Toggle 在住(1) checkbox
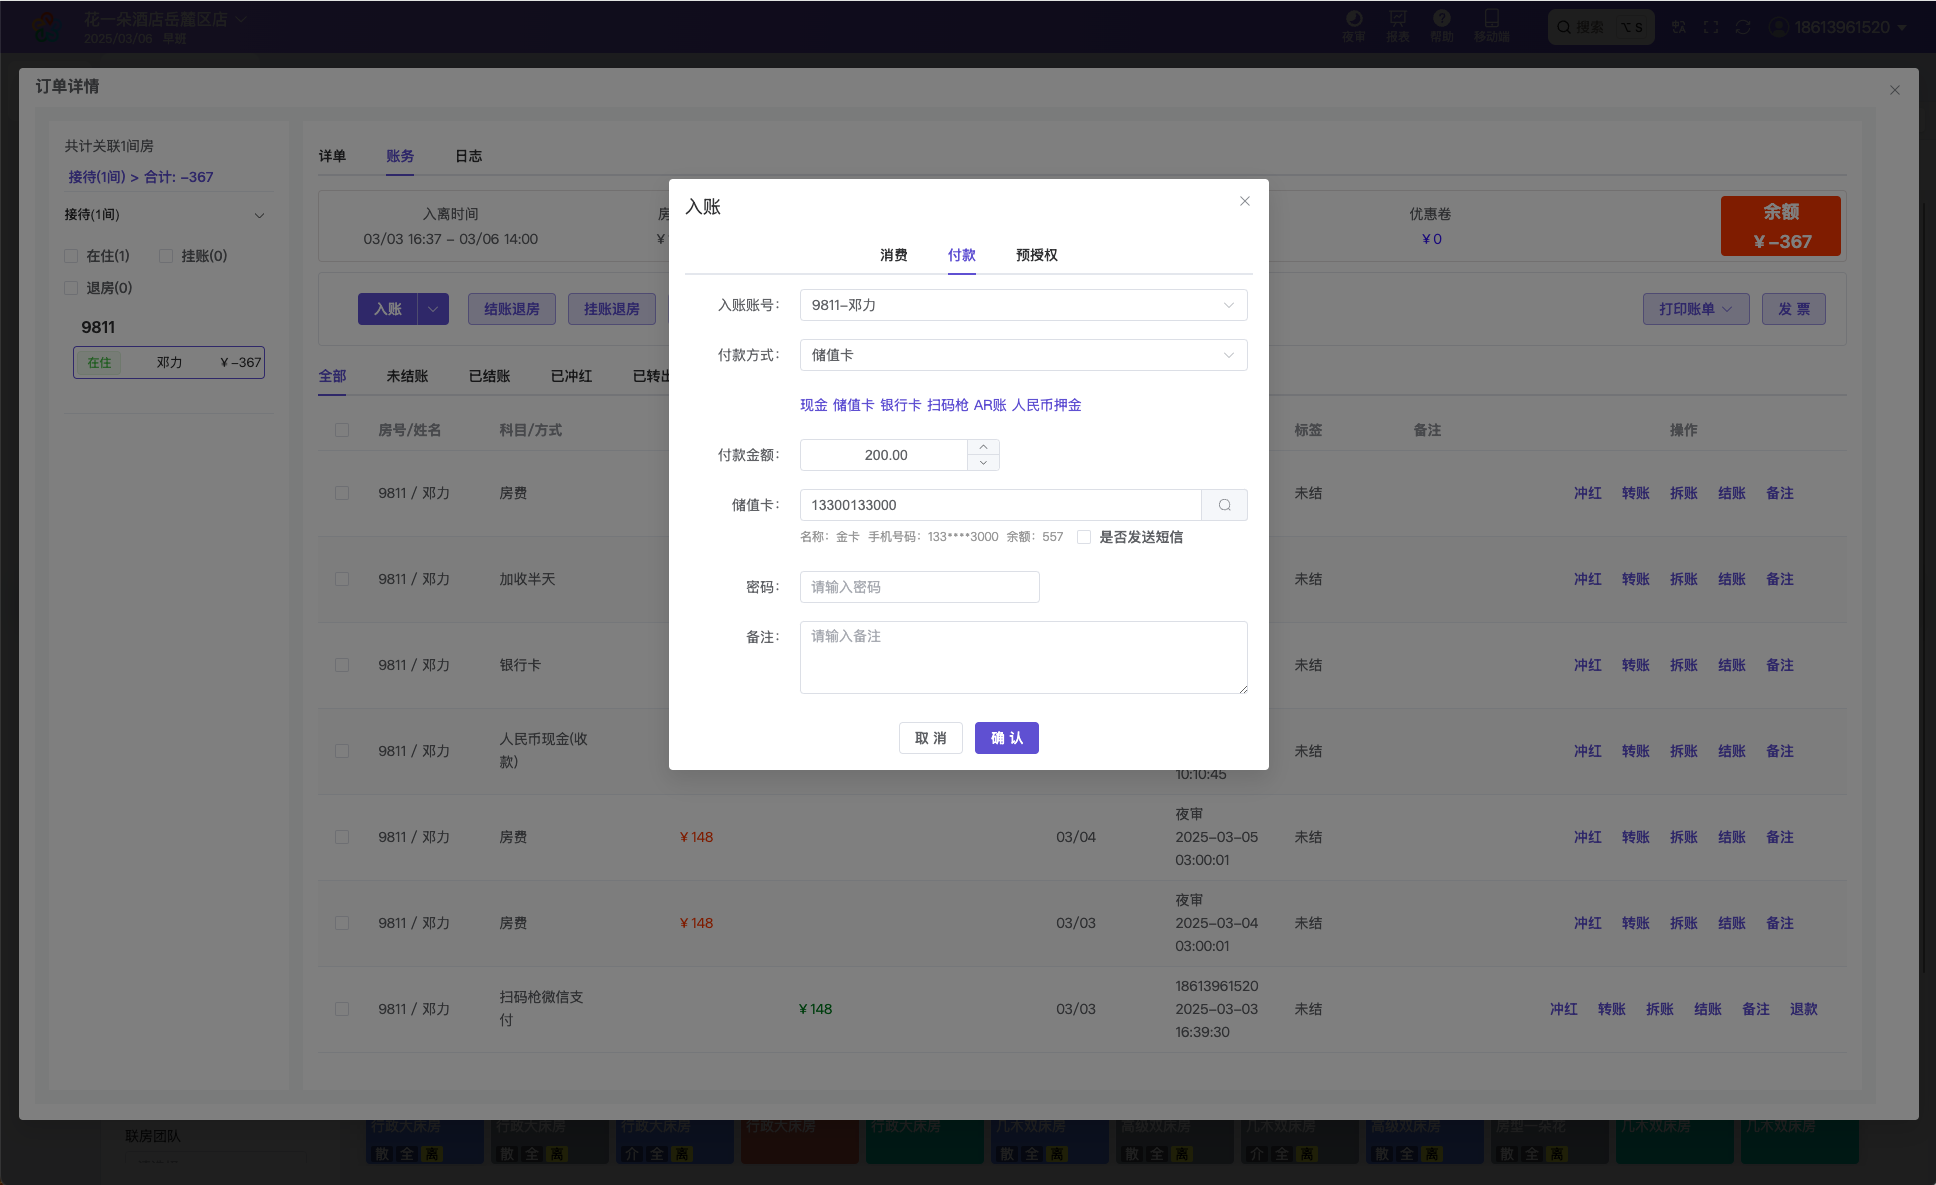Screen dimensions: 1936x1185 click(71, 256)
